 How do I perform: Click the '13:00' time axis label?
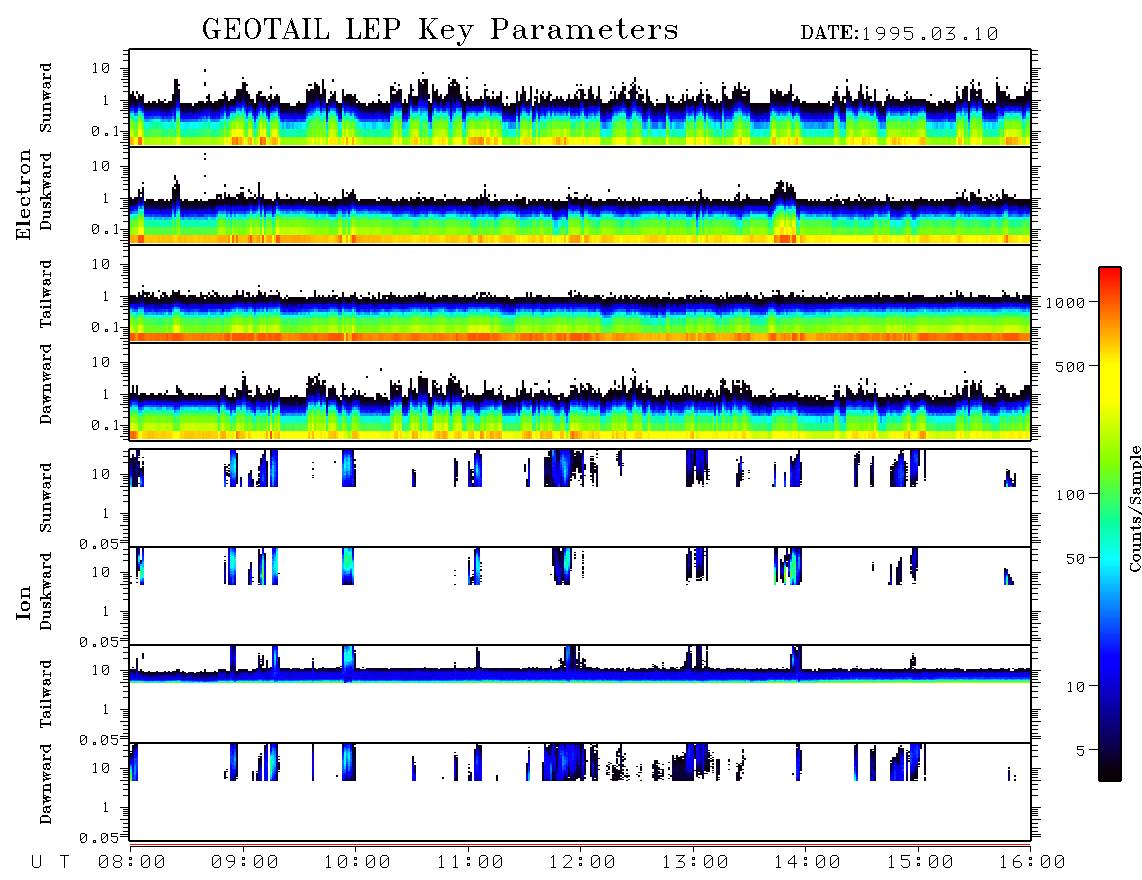(x=695, y=862)
